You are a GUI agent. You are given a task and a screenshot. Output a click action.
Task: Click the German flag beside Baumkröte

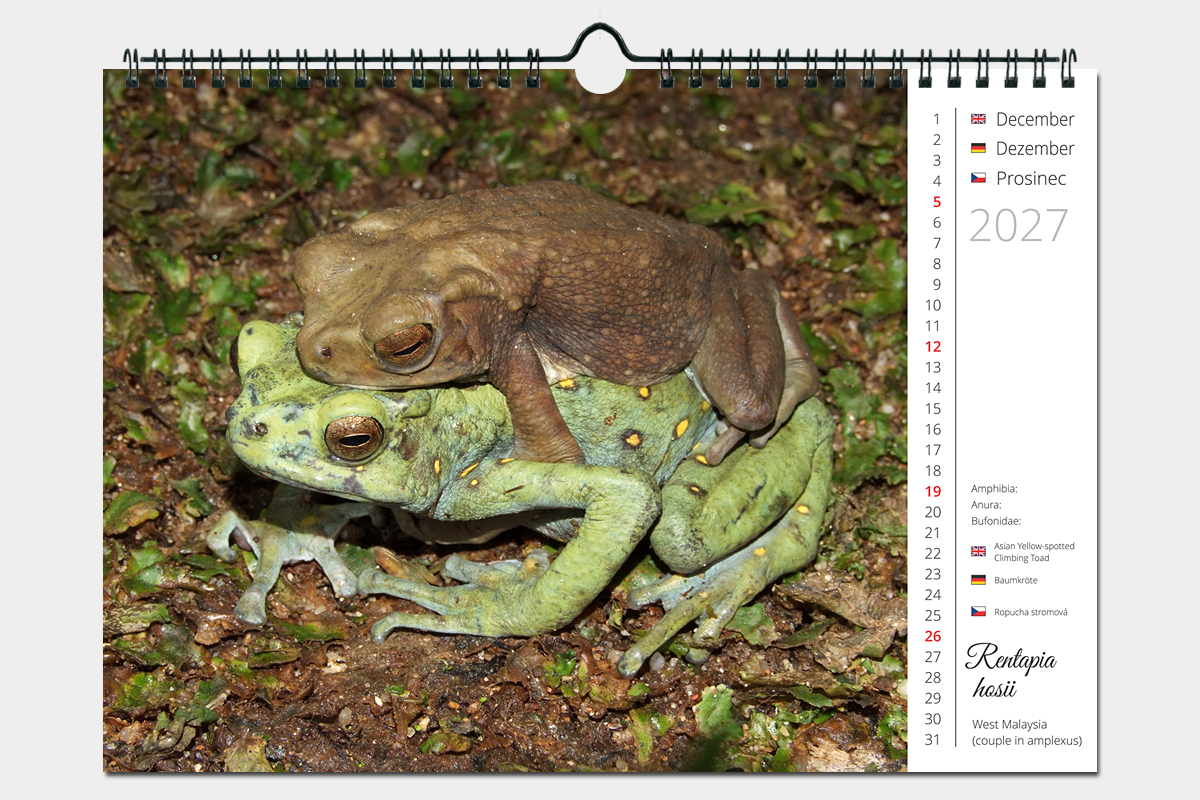click(x=978, y=580)
